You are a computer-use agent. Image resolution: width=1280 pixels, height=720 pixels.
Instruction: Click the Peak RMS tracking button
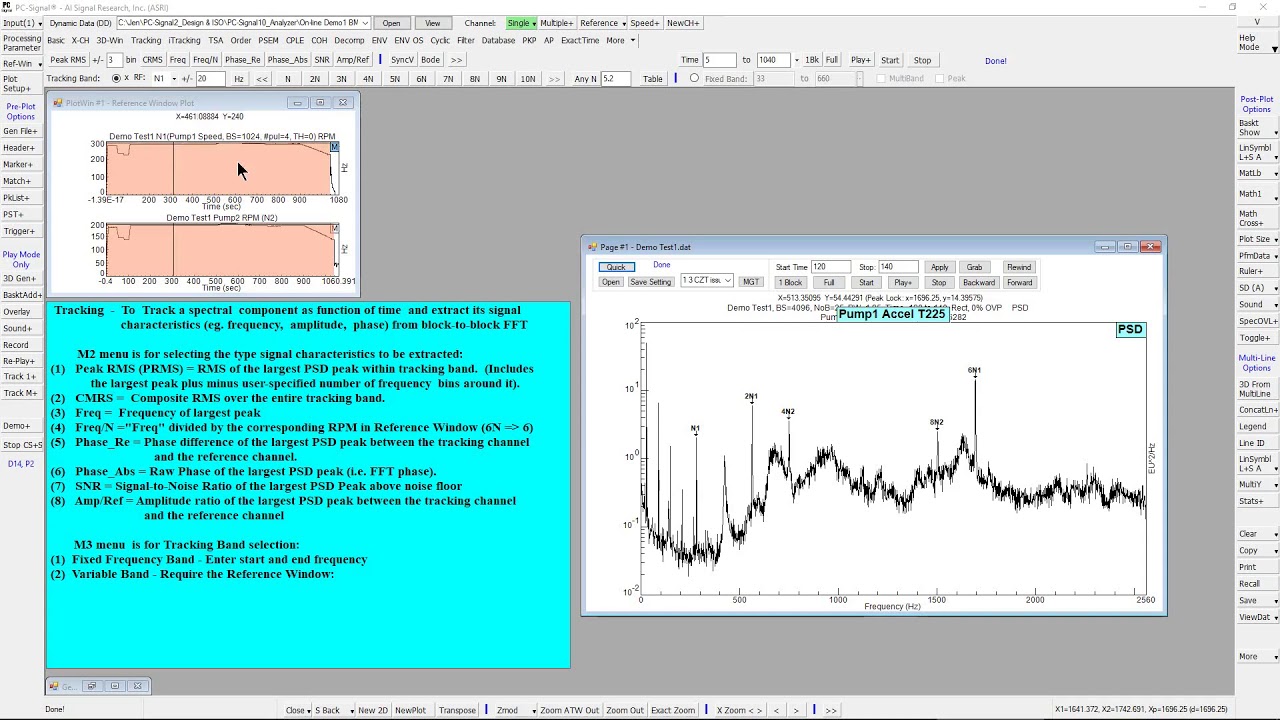[x=68, y=60]
